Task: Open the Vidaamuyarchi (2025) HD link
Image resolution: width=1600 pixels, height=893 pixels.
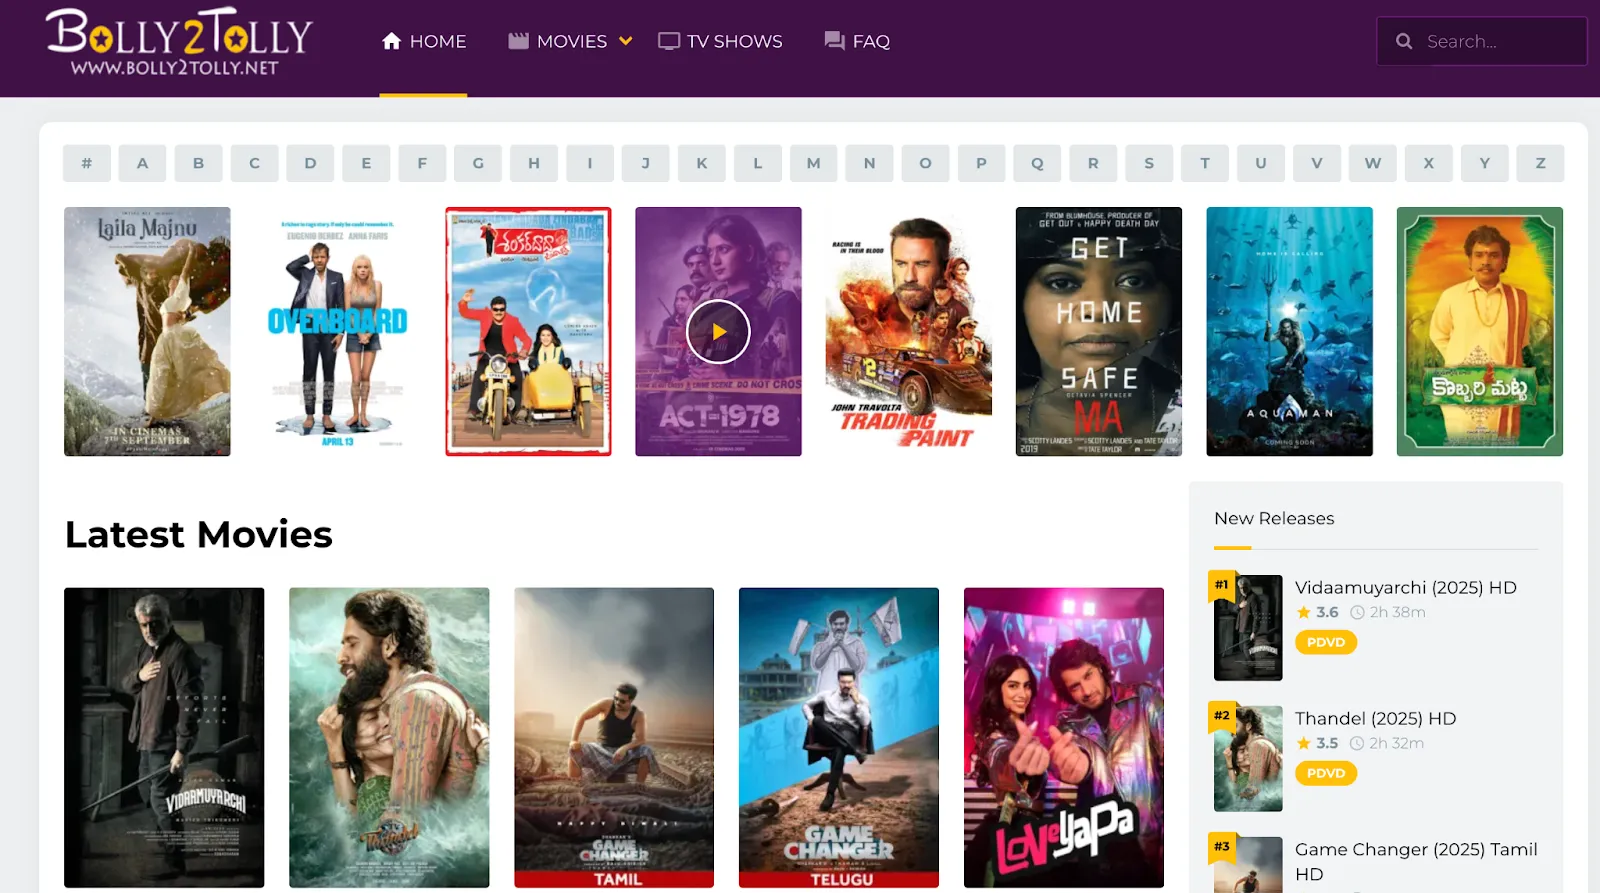Action: pyautogui.click(x=1406, y=587)
